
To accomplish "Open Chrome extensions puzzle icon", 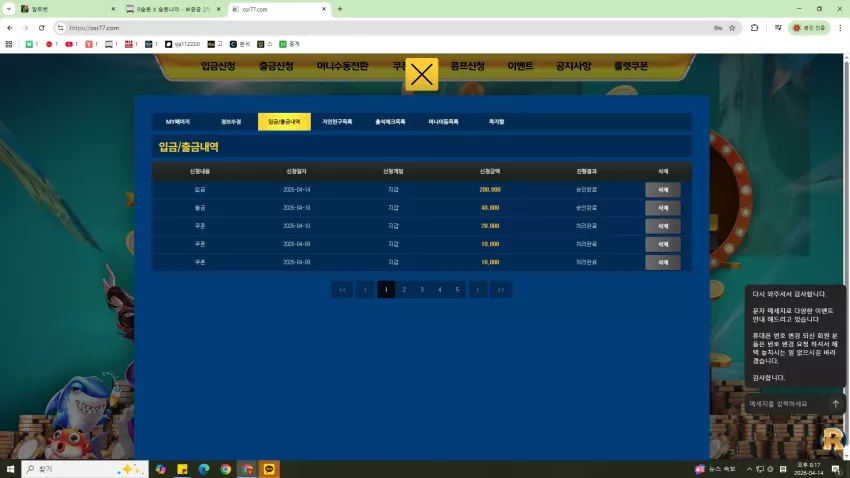I will point(754,28).
